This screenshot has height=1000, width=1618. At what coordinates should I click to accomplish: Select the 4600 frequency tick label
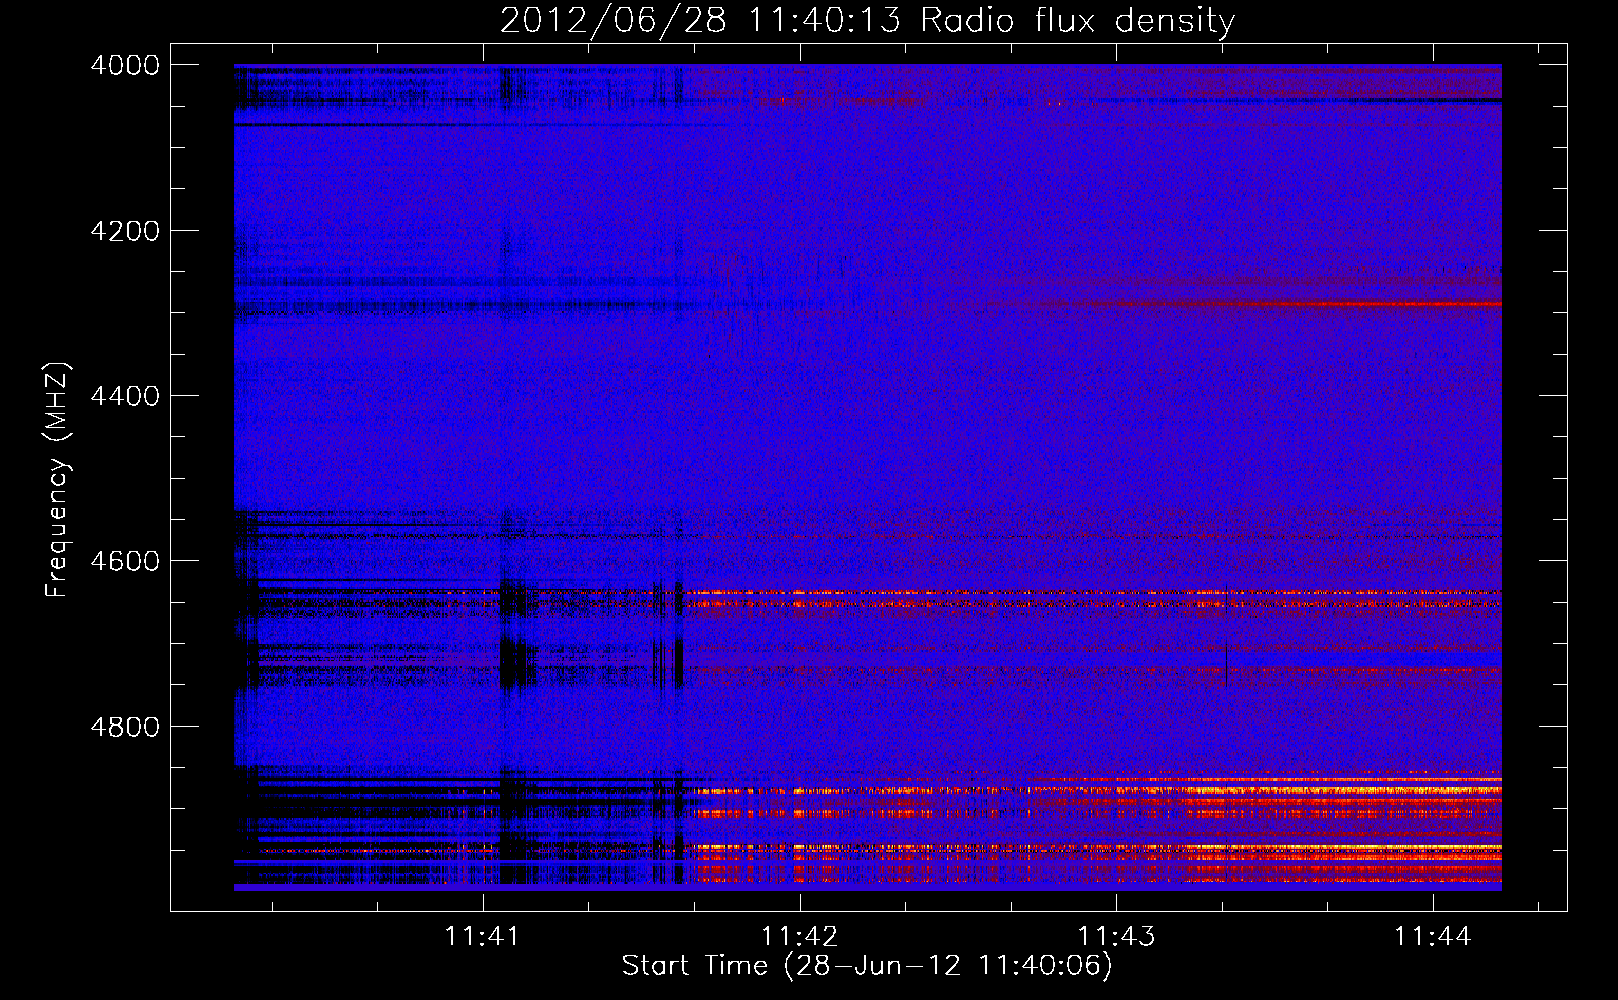coord(125,561)
